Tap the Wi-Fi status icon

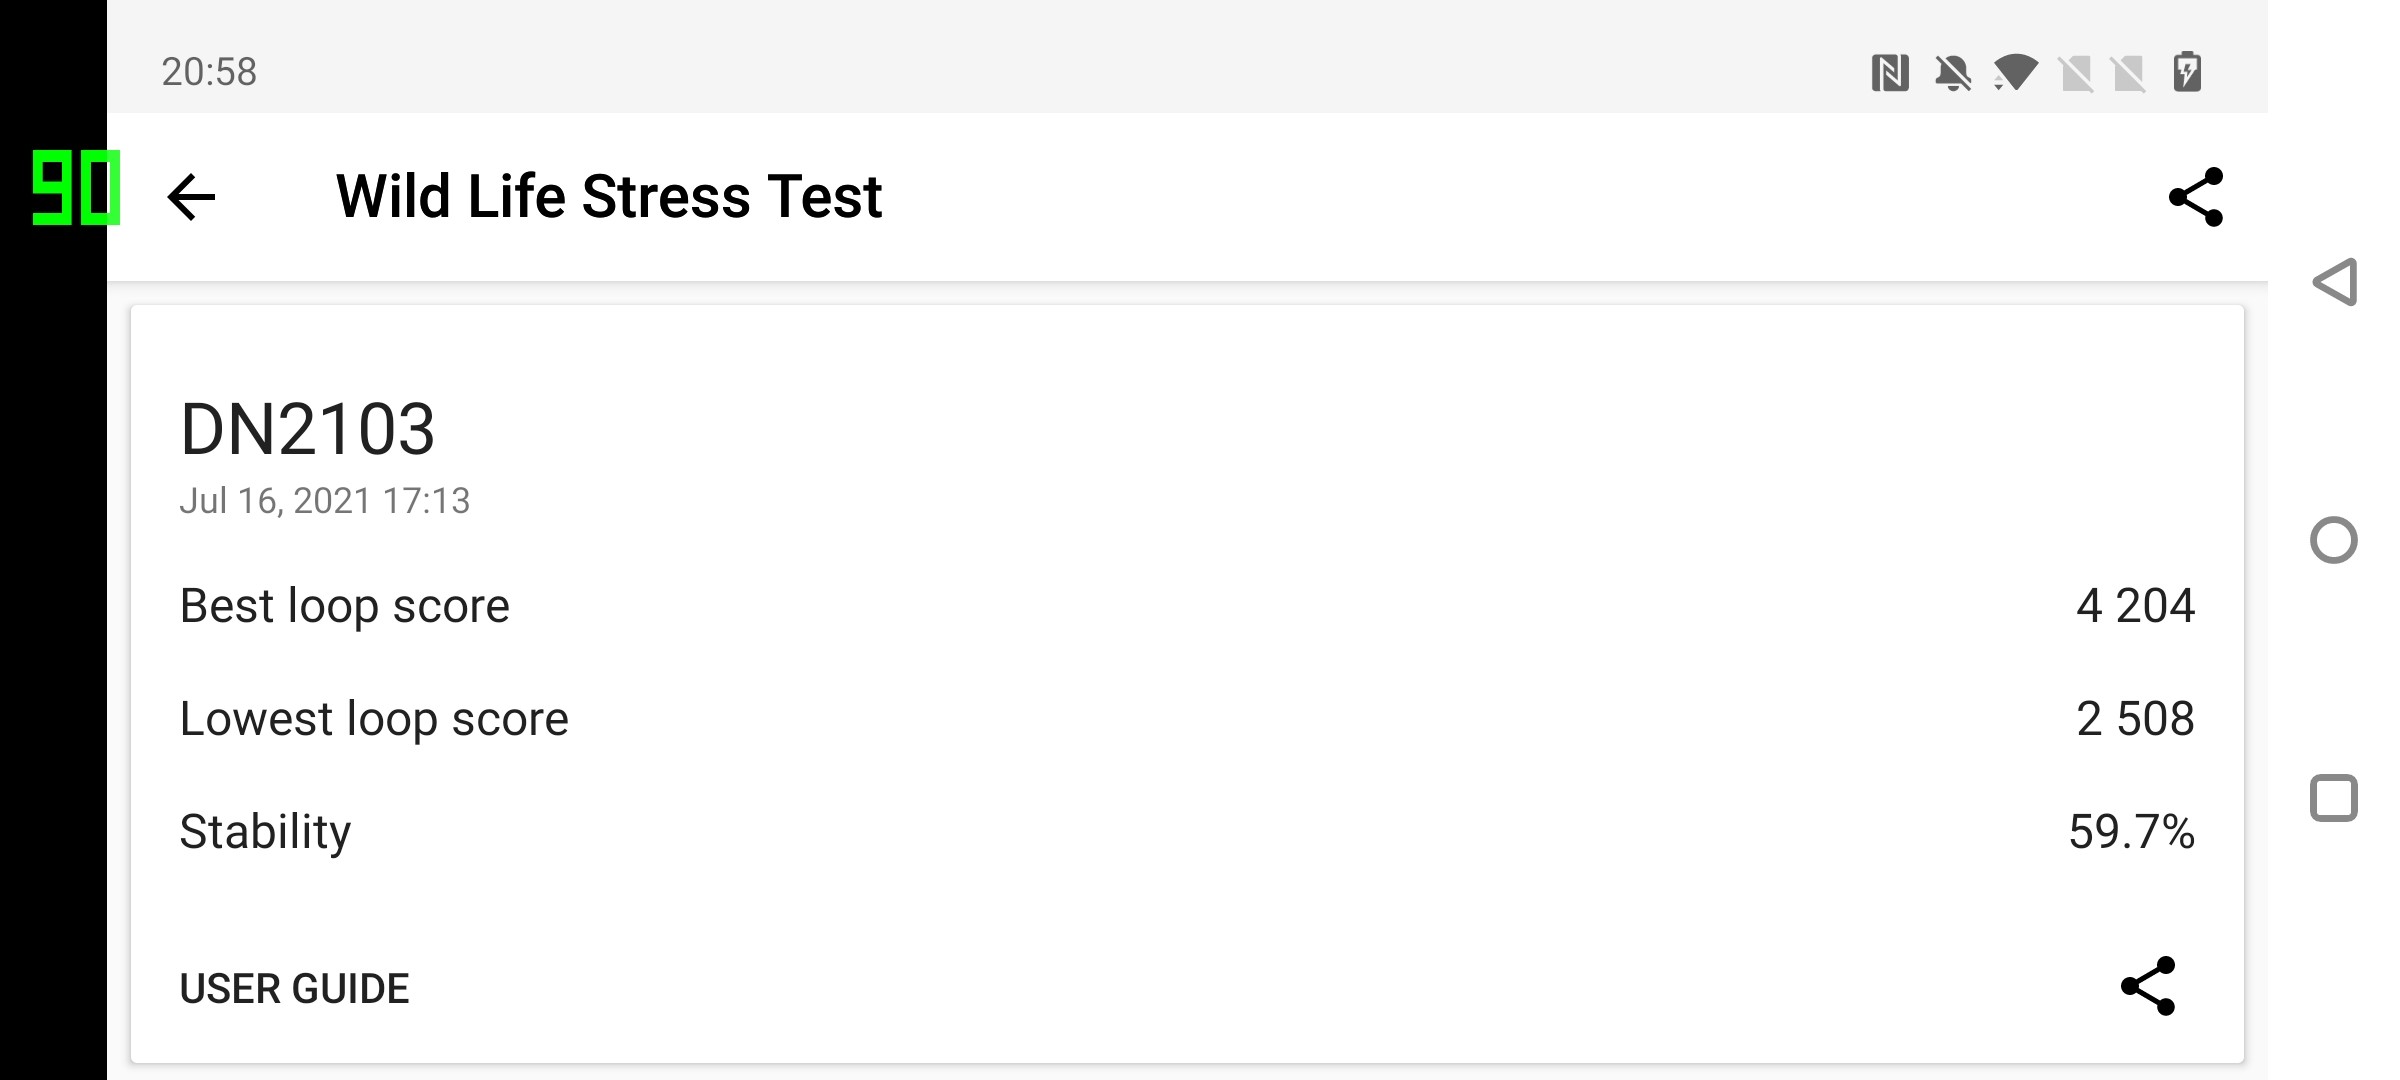(x=2015, y=73)
